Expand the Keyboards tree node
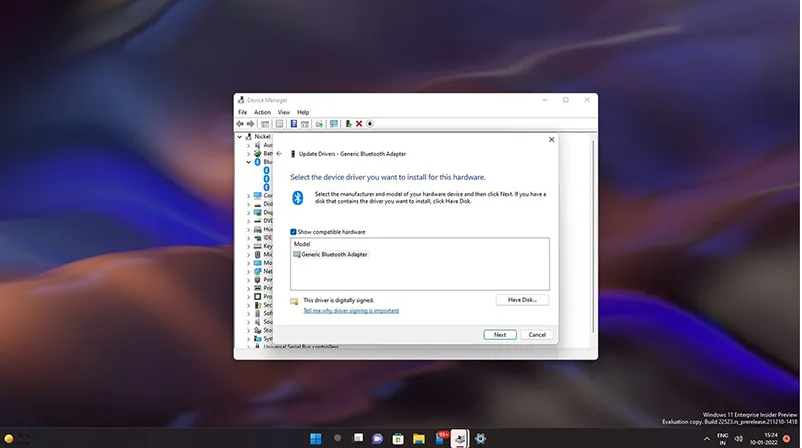 coord(249,246)
